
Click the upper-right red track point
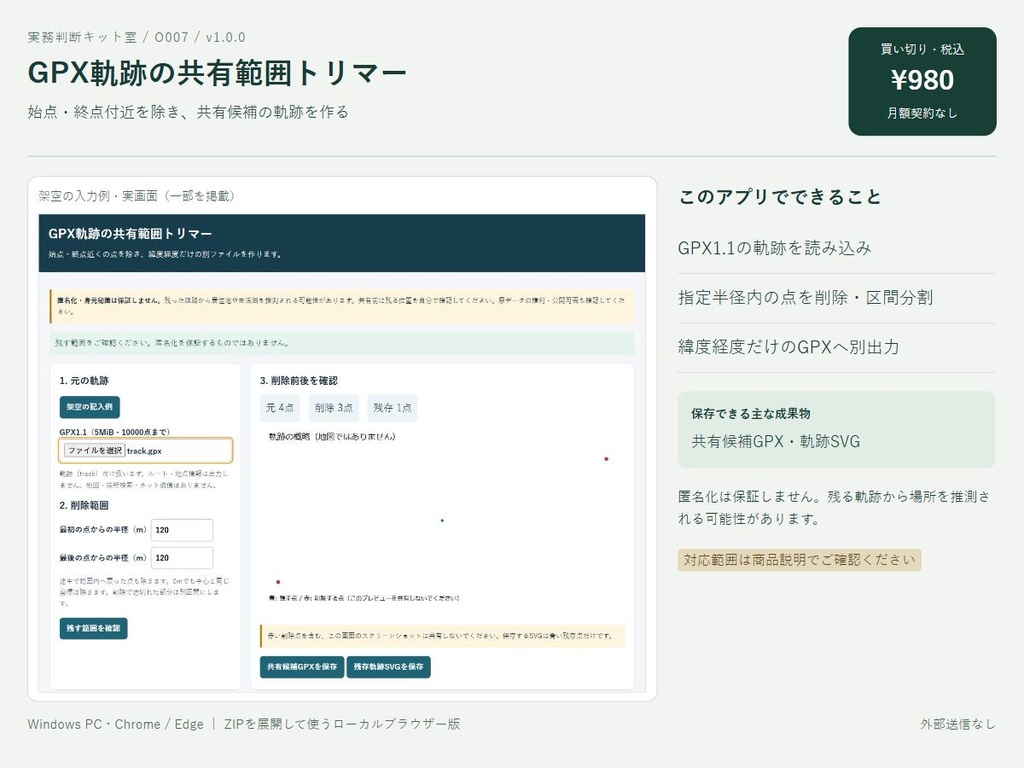point(606,459)
